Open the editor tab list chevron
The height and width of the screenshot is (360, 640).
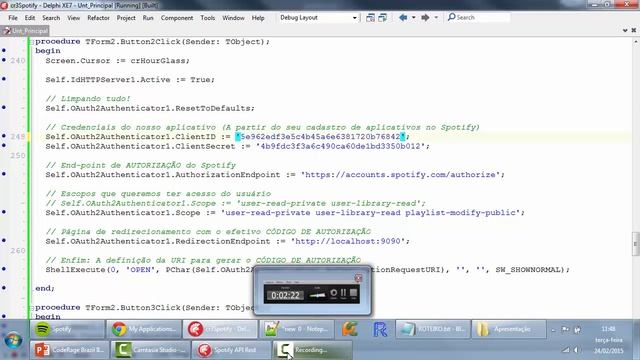(x=625, y=30)
